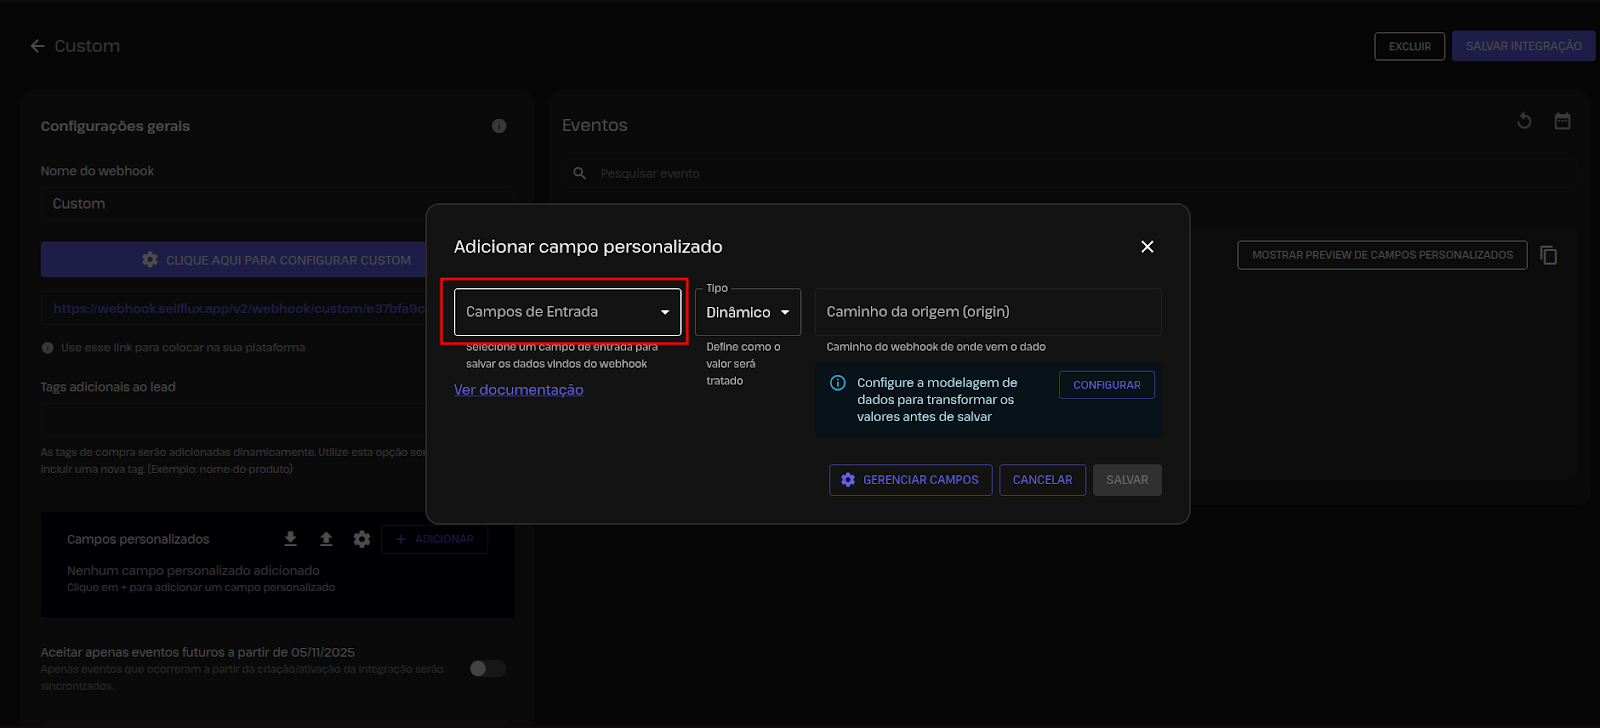The image size is (1600, 728).
Task: Click the Caminho da origem input field
Action: [987, 312]
